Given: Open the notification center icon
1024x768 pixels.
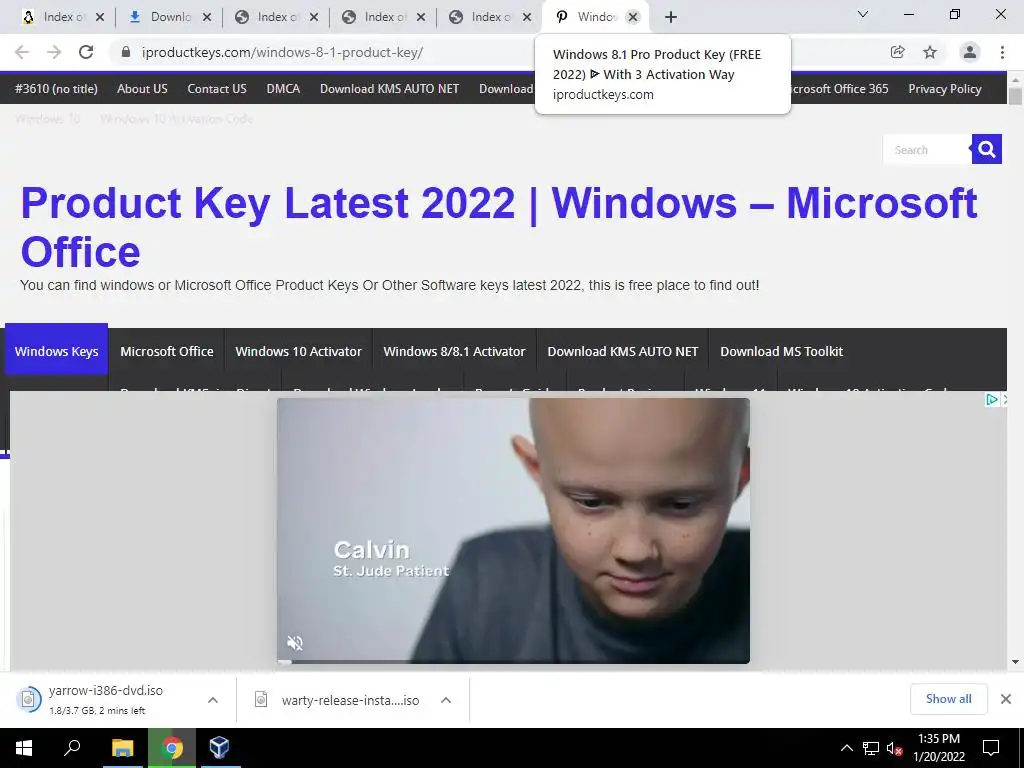Looking at the screenshot, I should [x=991, y=748].
